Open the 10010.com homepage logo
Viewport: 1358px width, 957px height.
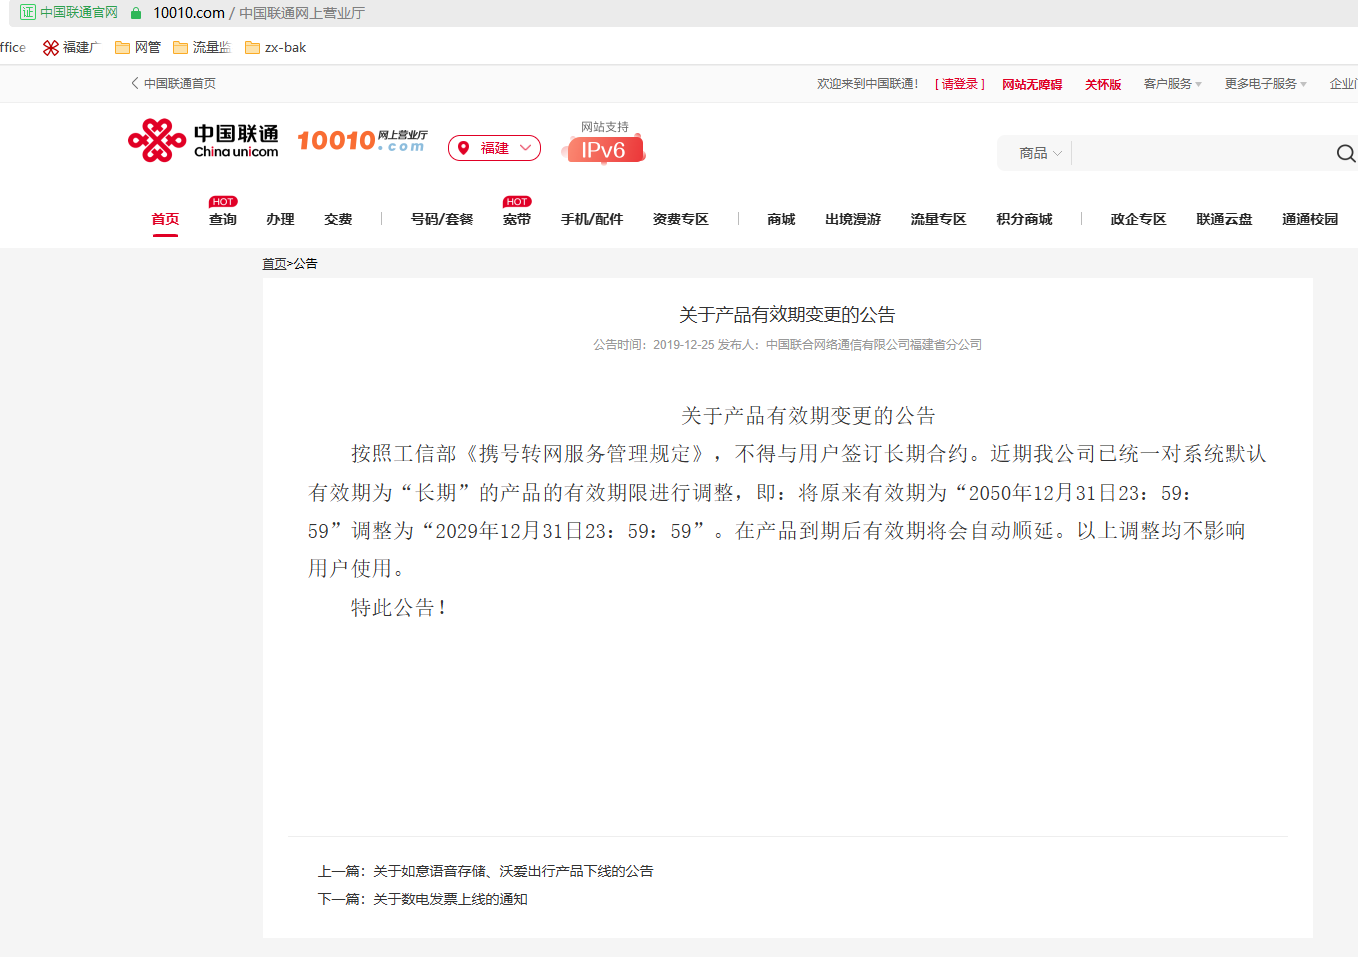tap(361, 140)
